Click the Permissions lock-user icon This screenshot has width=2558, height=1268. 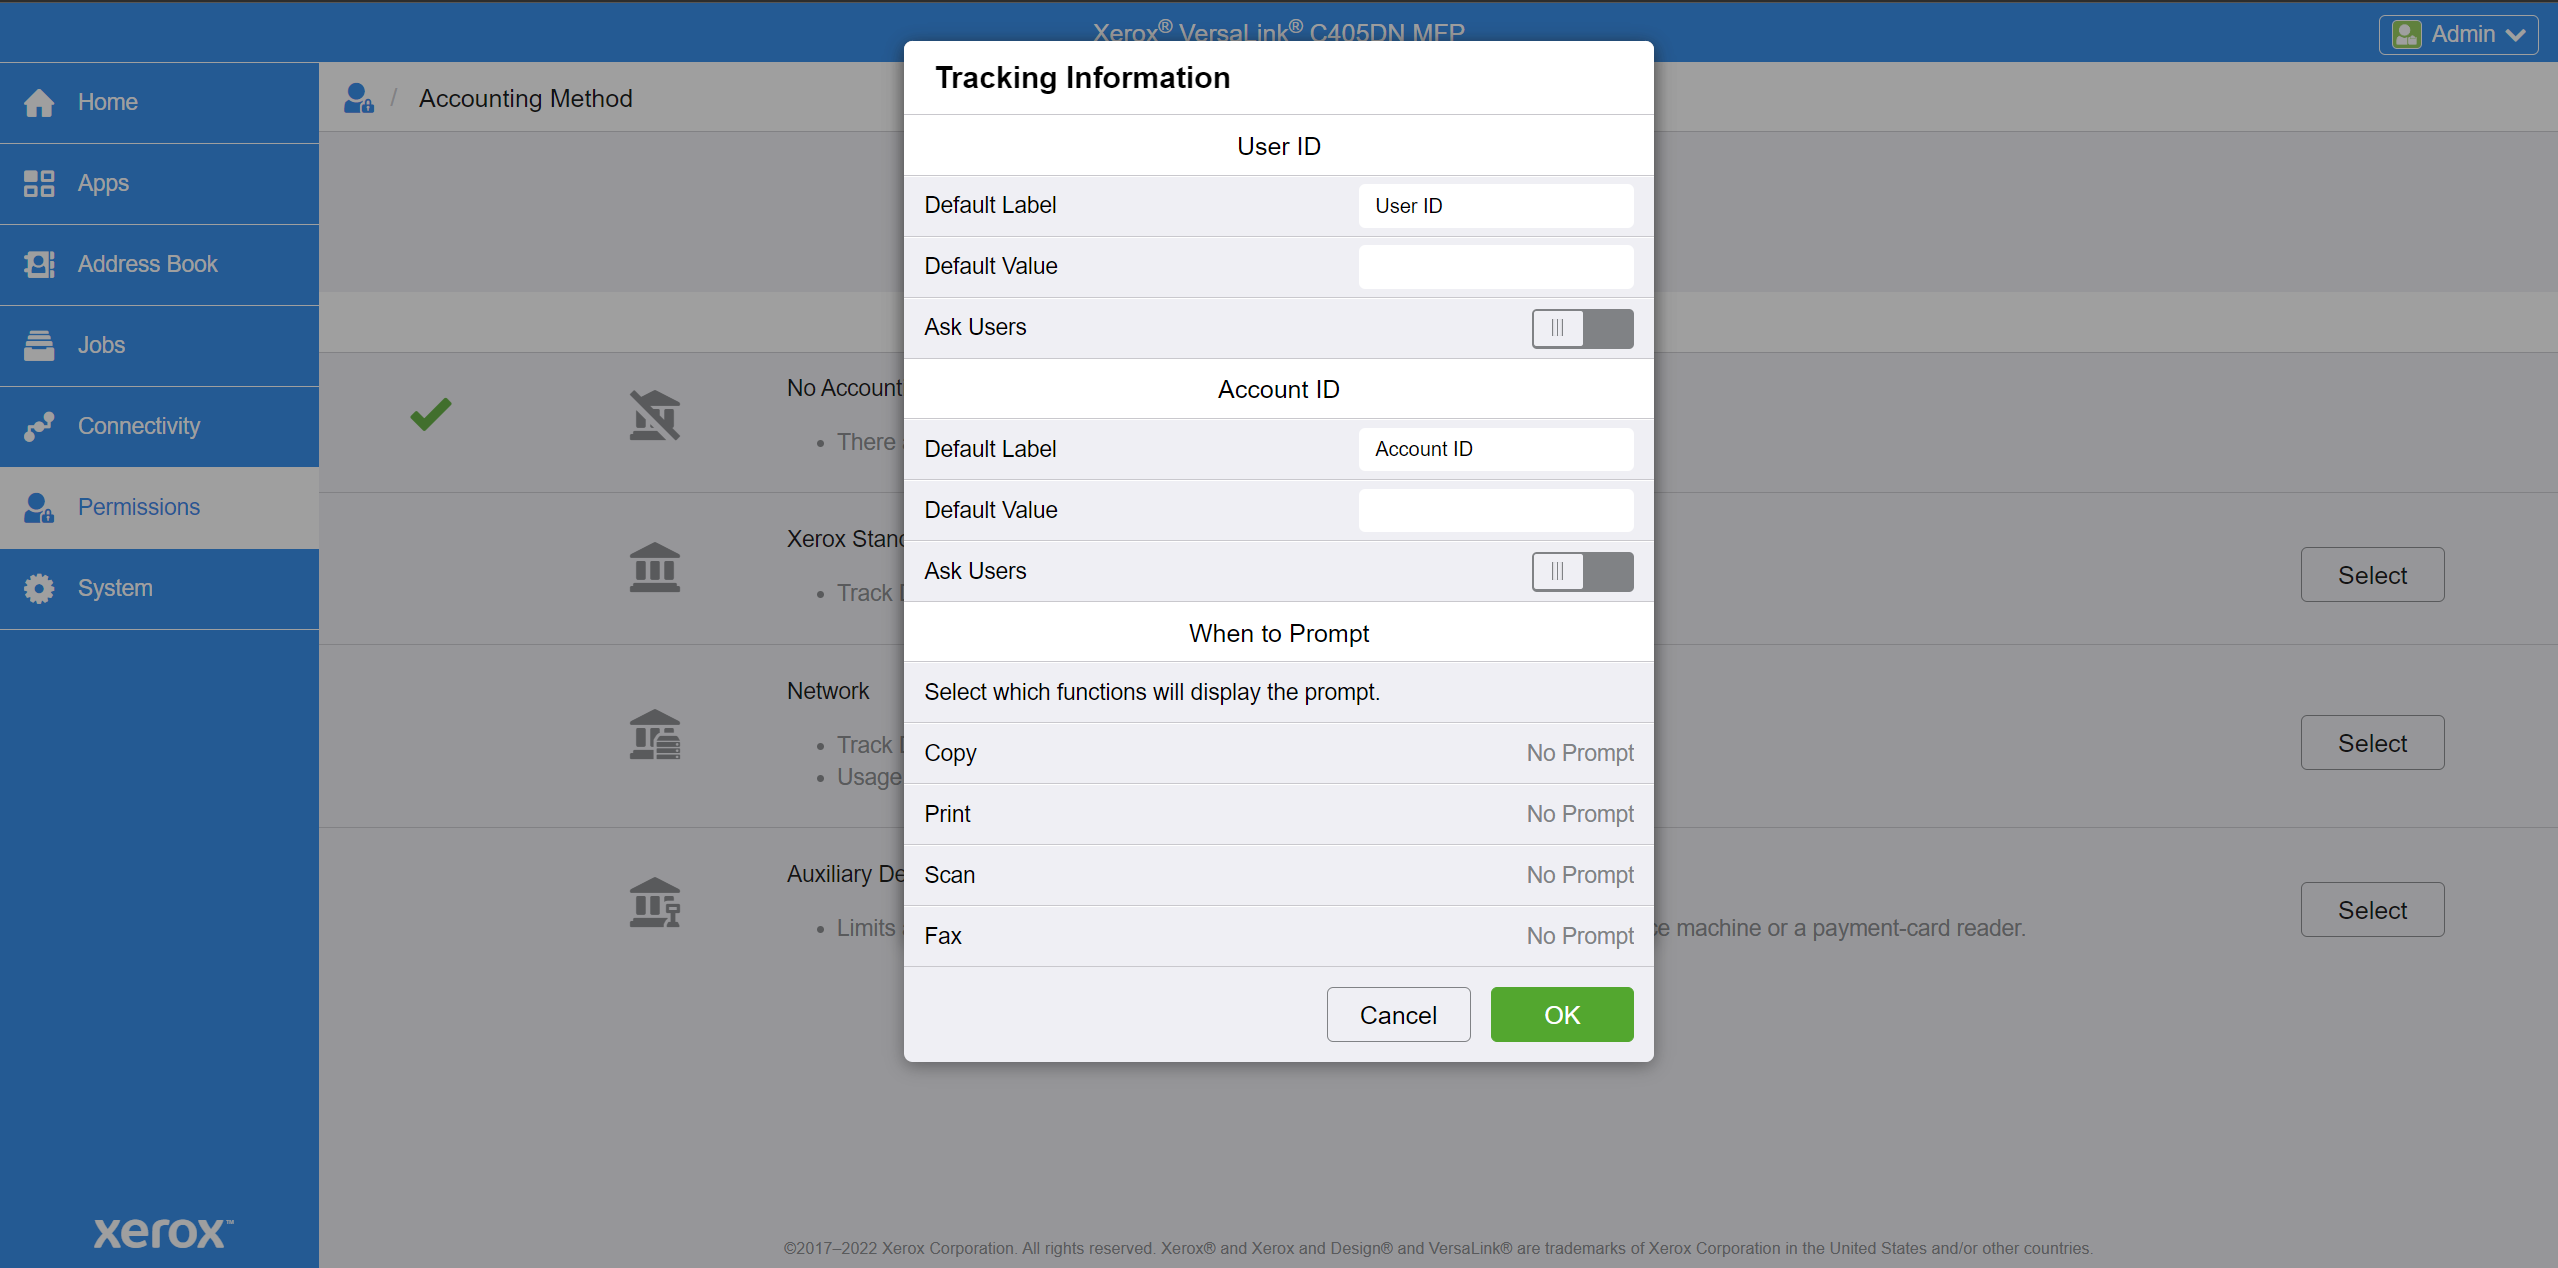click(38, 507)
